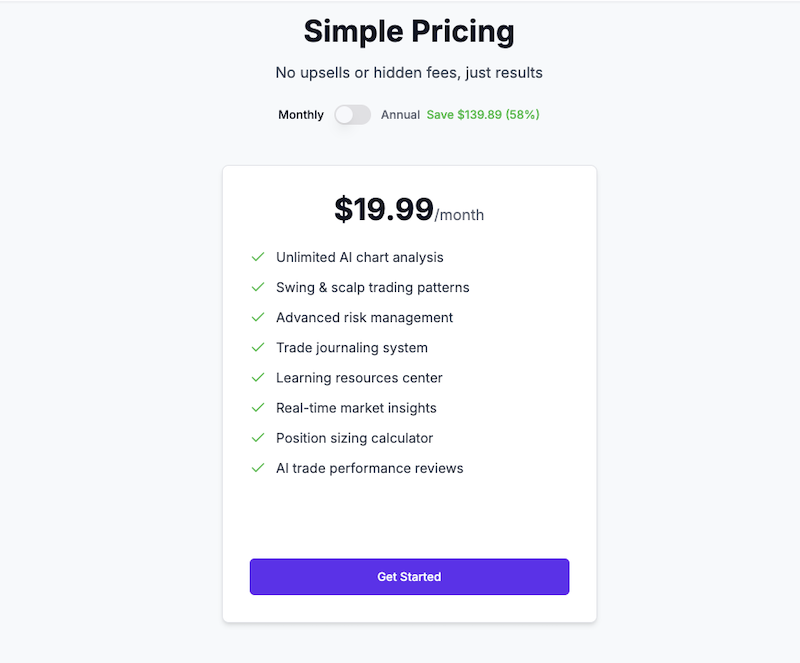Image resolution: width=800 pixels, height=663 pixels.
Task: Click the Unlimited AI chart analysis feature text
Action: pos(360,257)
